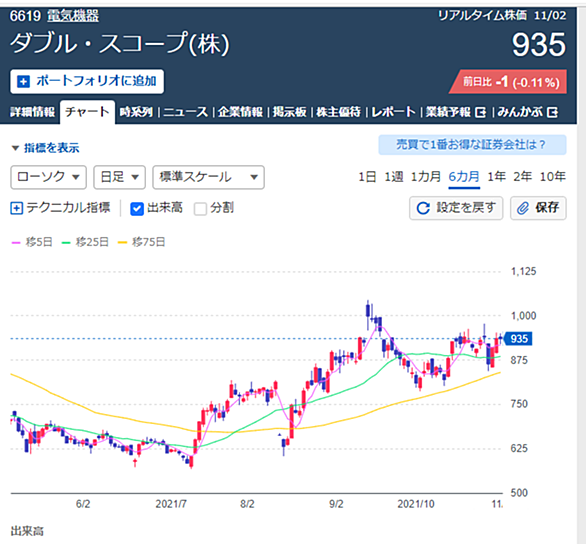The image size is (586, 544).
Task: Set chart range to 1年
Action: click(497, 176)
